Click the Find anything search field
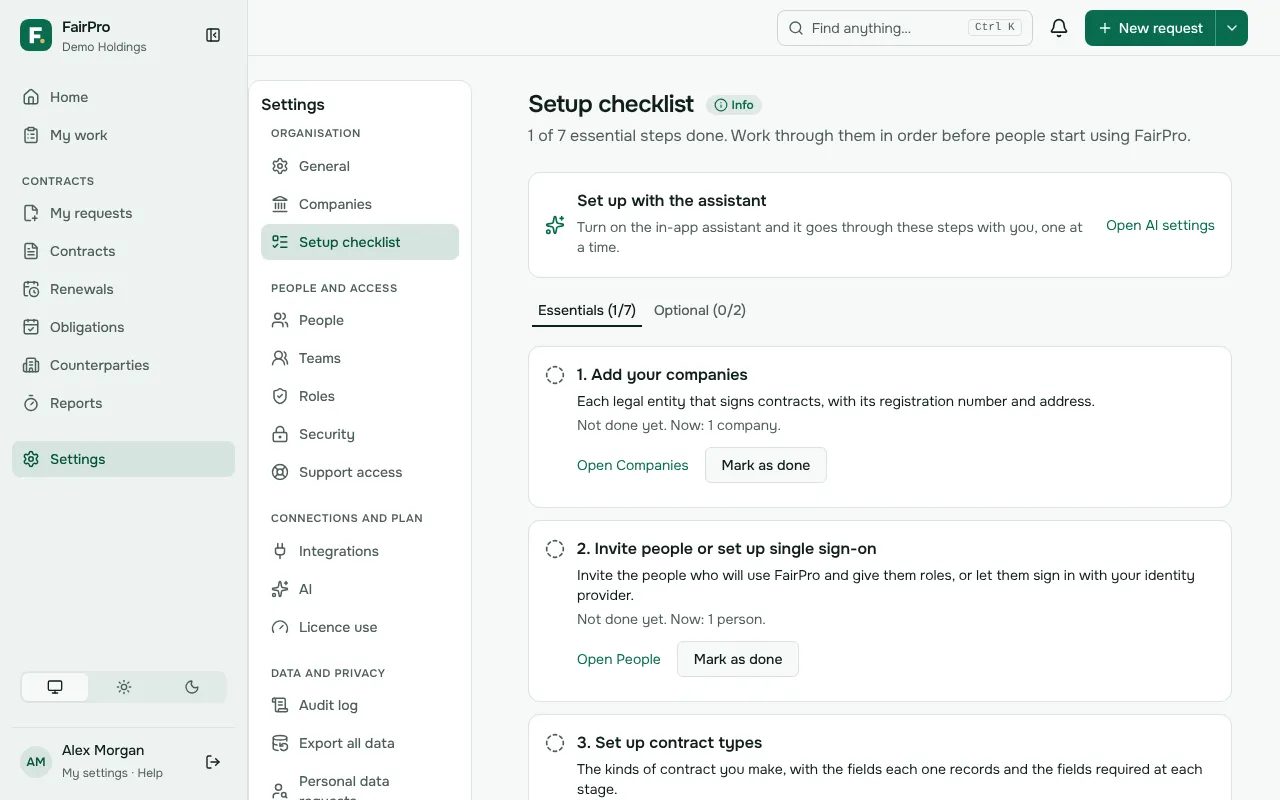This screenshot has height=800, width=1280. point(905,28)
